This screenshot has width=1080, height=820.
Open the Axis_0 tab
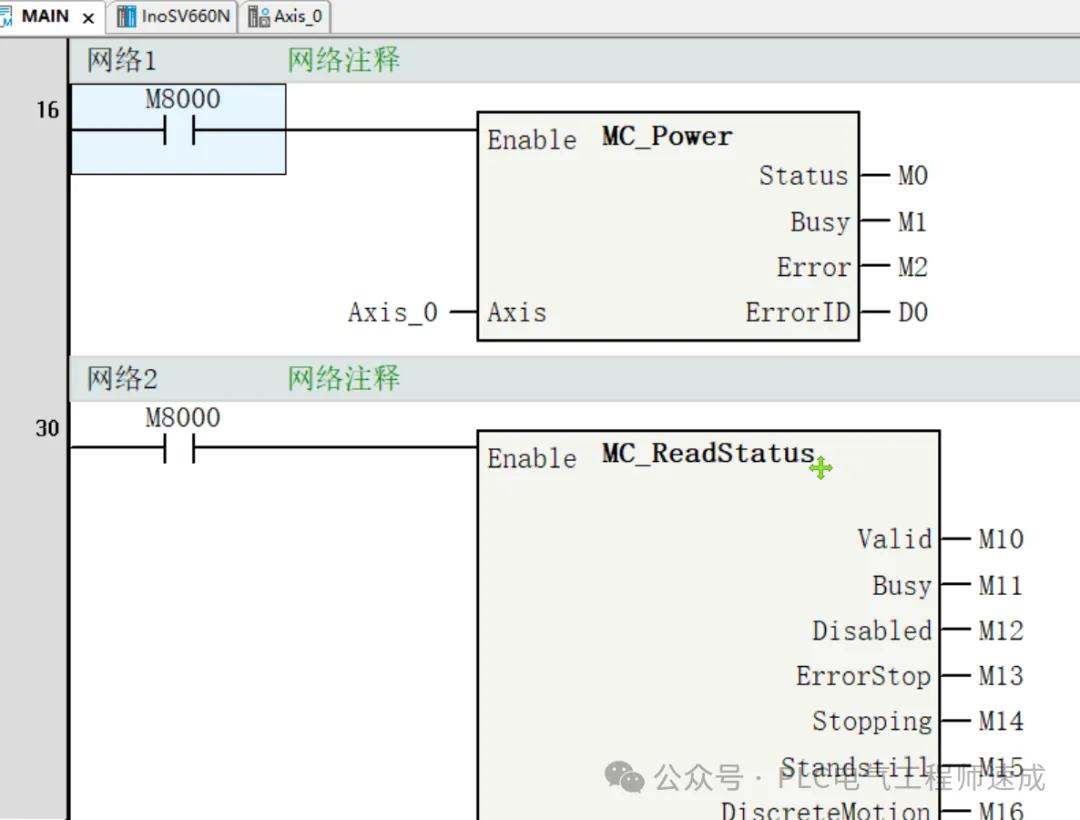point(285,17)
